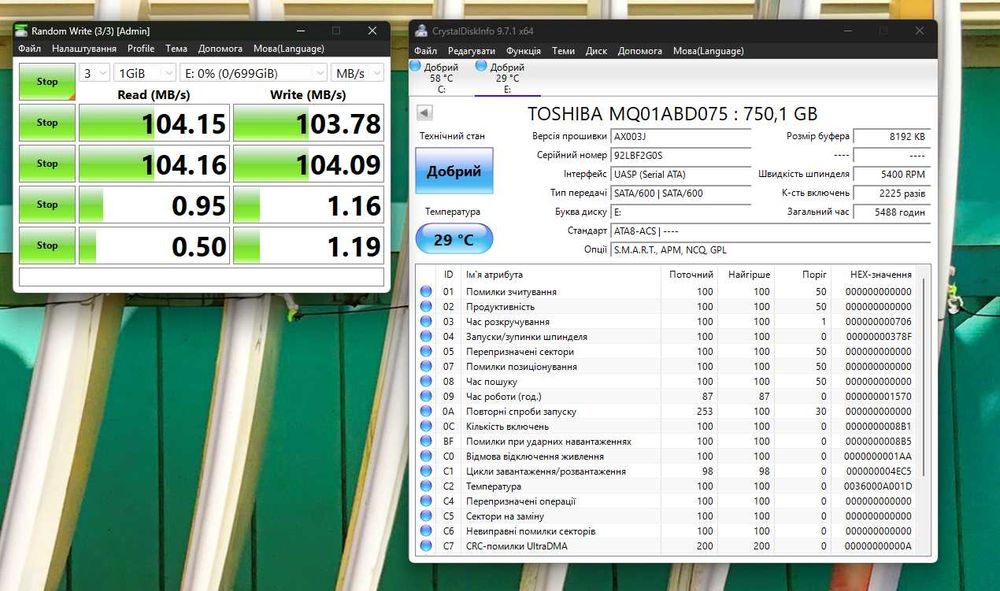Click the Read (MB/s) column label

[x=154, y=94]
